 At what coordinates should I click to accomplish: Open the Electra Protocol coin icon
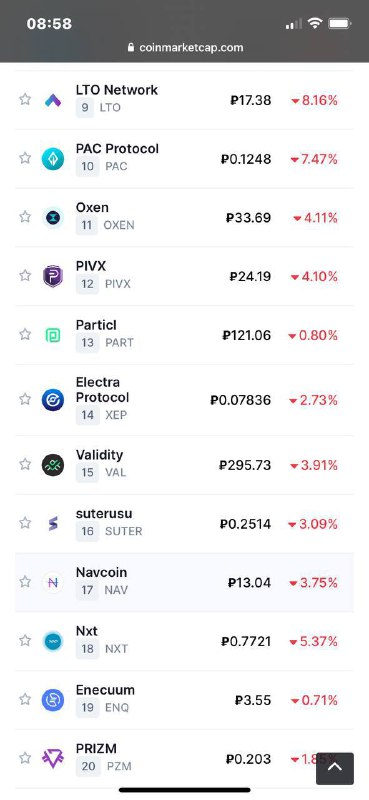pos(53,399)
